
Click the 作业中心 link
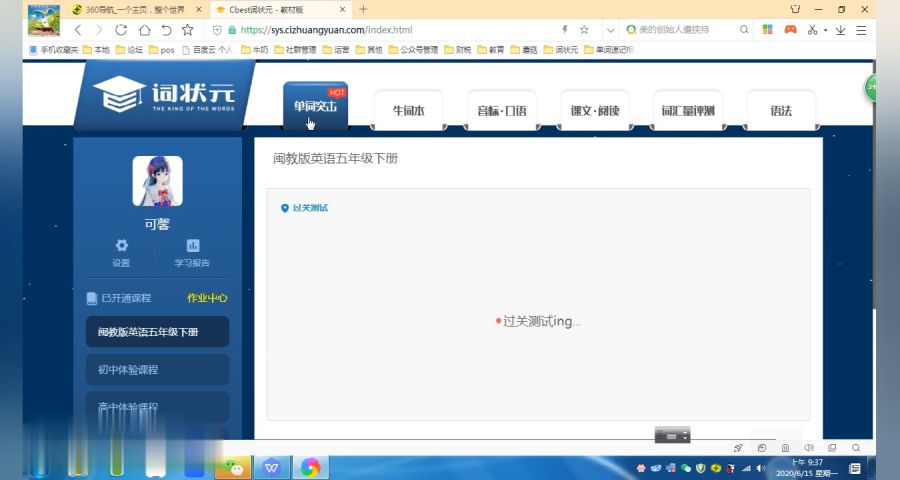[x=207, y=298]
